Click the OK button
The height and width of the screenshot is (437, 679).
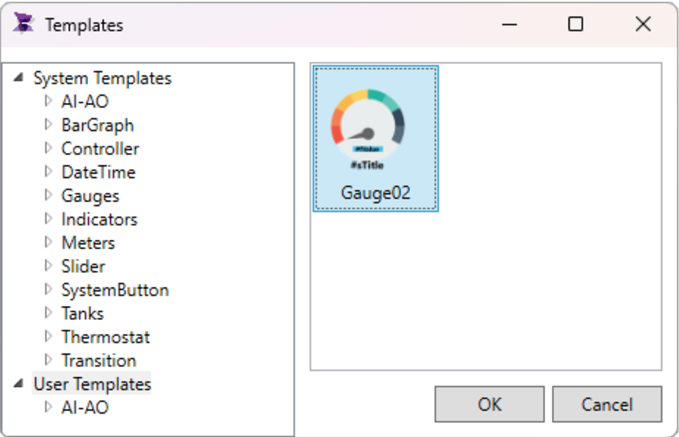click(x=489, y=405)
